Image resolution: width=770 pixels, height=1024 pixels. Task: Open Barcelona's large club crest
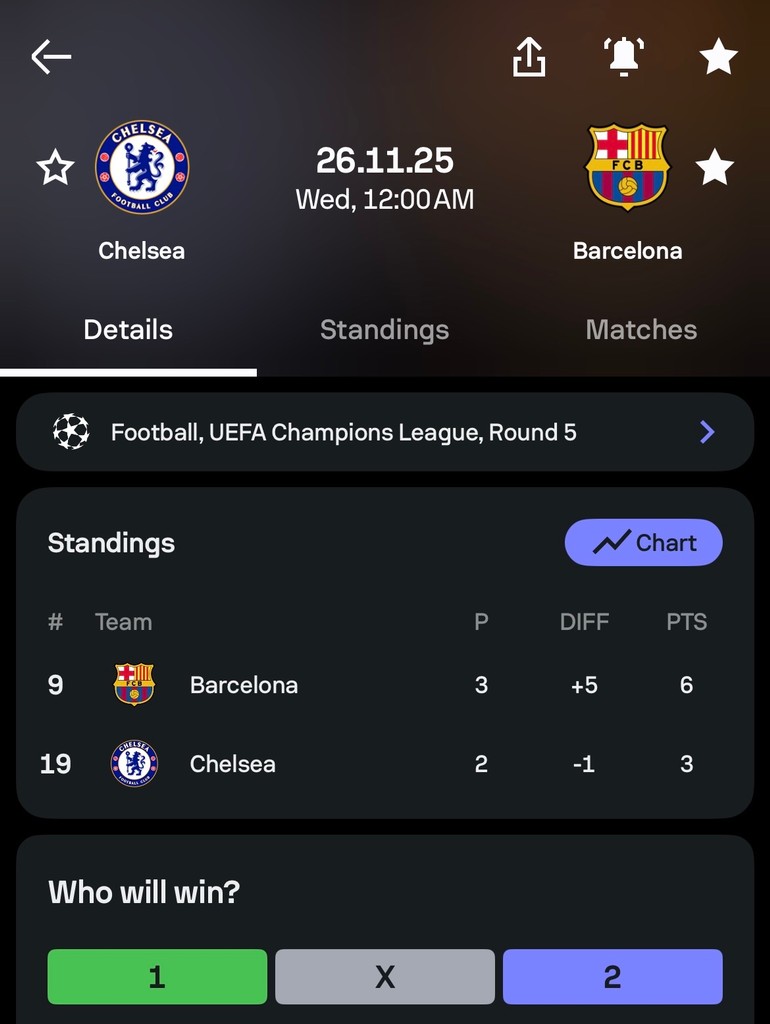tap(627, 167)
